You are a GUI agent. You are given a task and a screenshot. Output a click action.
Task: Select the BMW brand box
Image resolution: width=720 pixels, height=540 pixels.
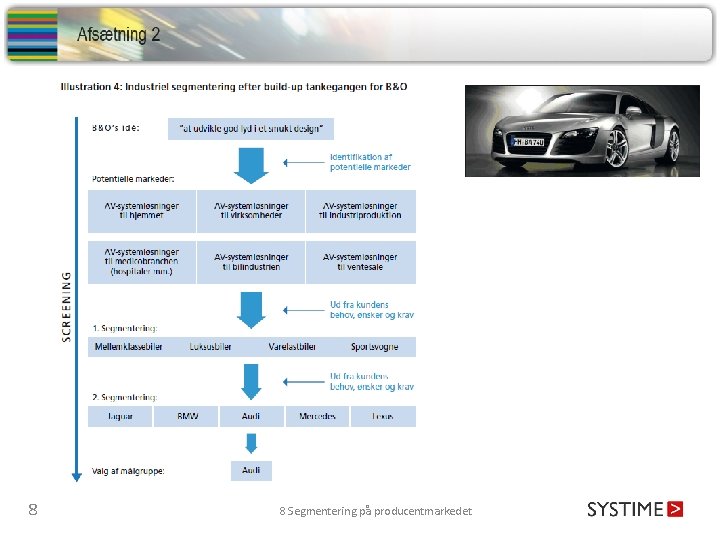pyautogui.click(x=186, y=416)
